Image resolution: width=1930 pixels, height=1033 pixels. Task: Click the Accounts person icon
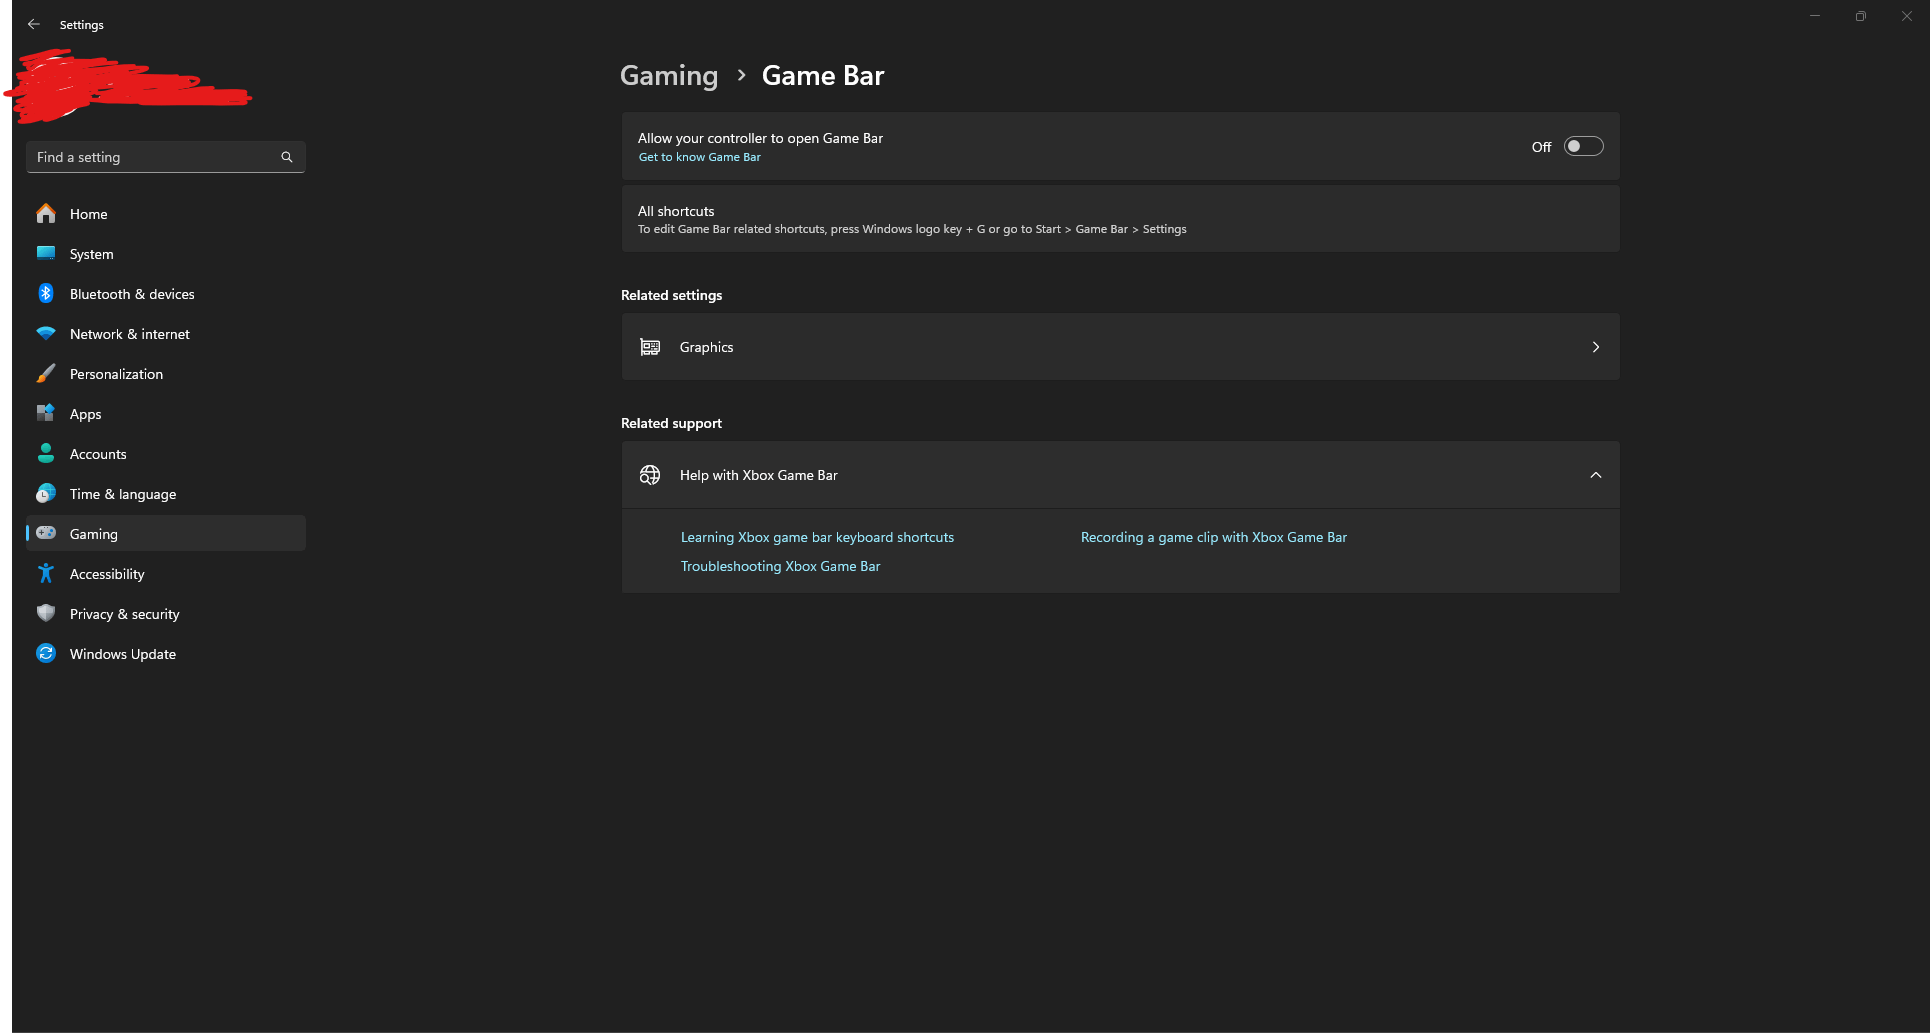click(46, 453)
